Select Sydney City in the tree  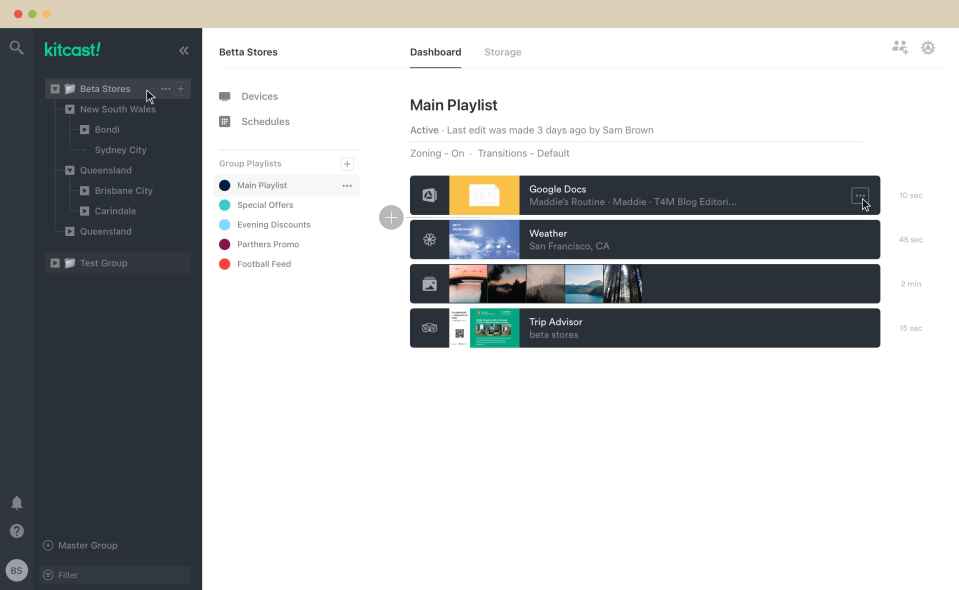pyautogui.click(x=120, y=150)
